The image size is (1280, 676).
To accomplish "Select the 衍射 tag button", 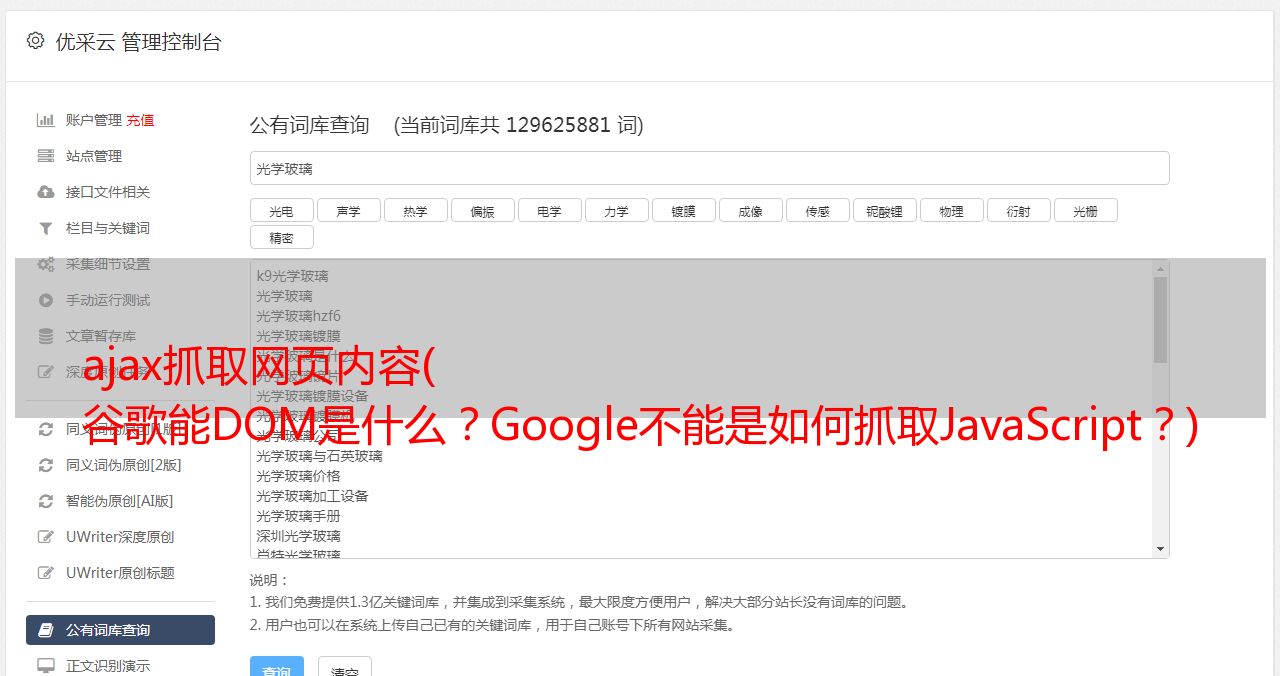I will (x=1018, y=210).
